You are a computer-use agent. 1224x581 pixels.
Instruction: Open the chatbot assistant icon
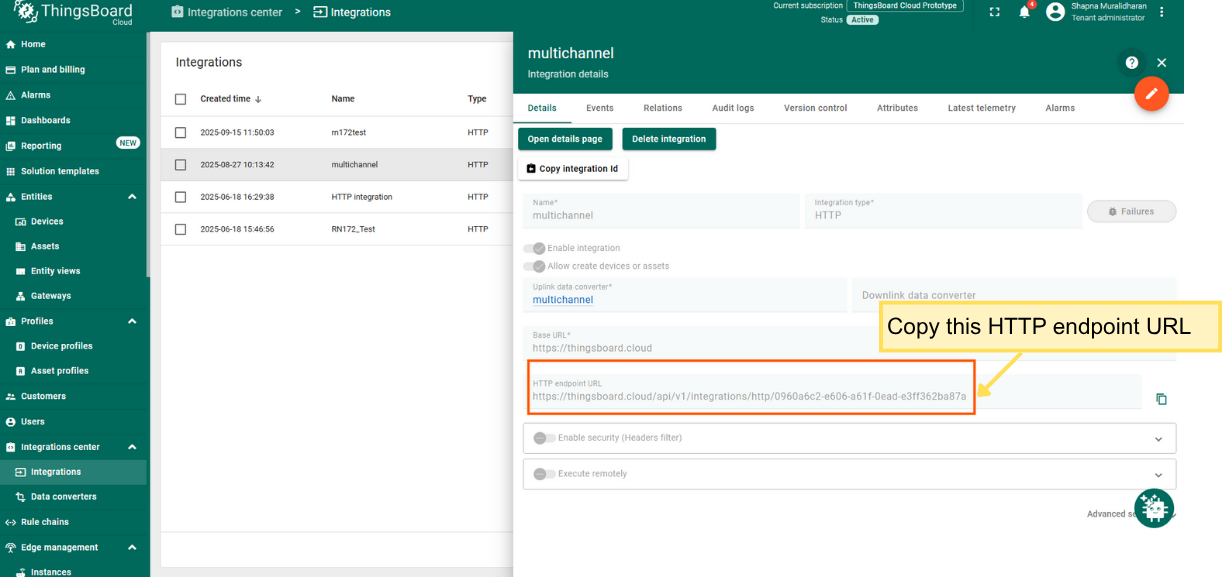[x=1154, y=508]
